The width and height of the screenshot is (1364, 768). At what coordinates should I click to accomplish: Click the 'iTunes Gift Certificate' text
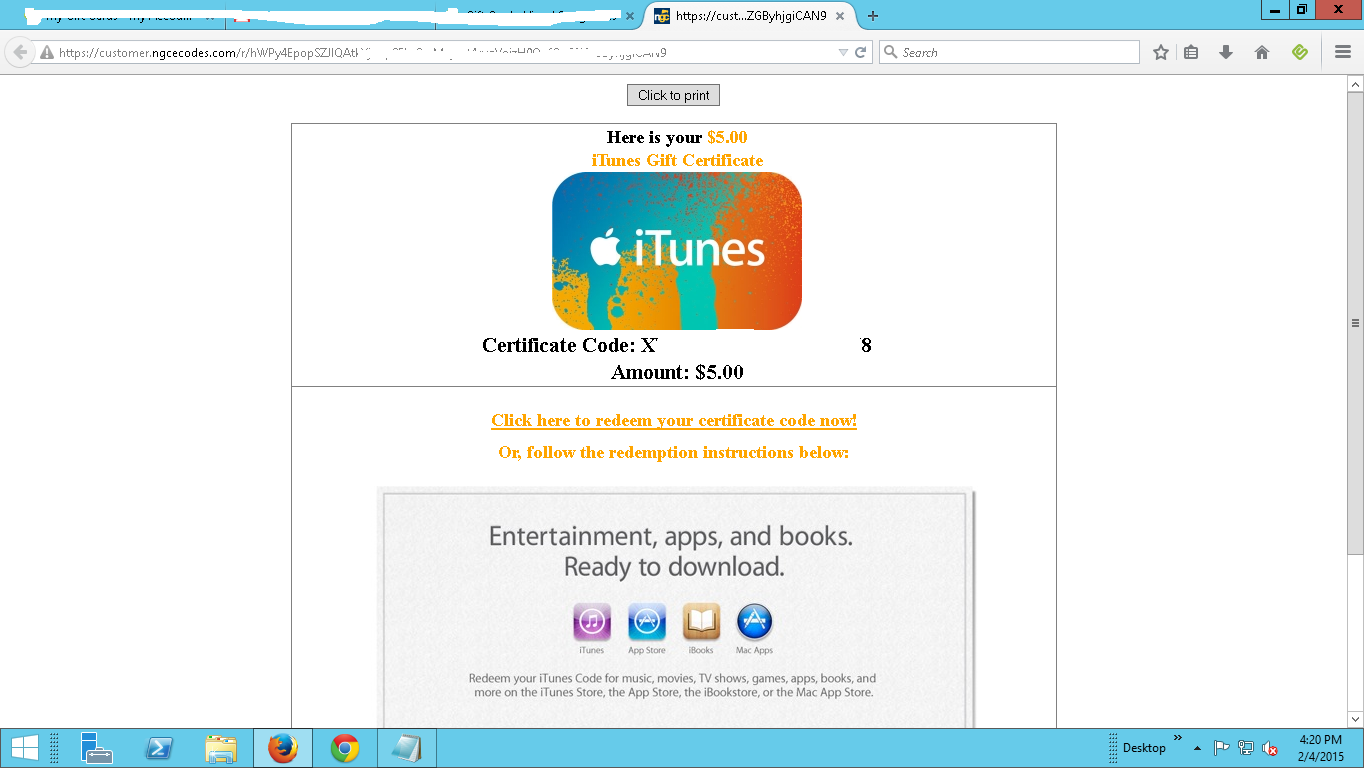pyautogui.click(x=677, y=160)
